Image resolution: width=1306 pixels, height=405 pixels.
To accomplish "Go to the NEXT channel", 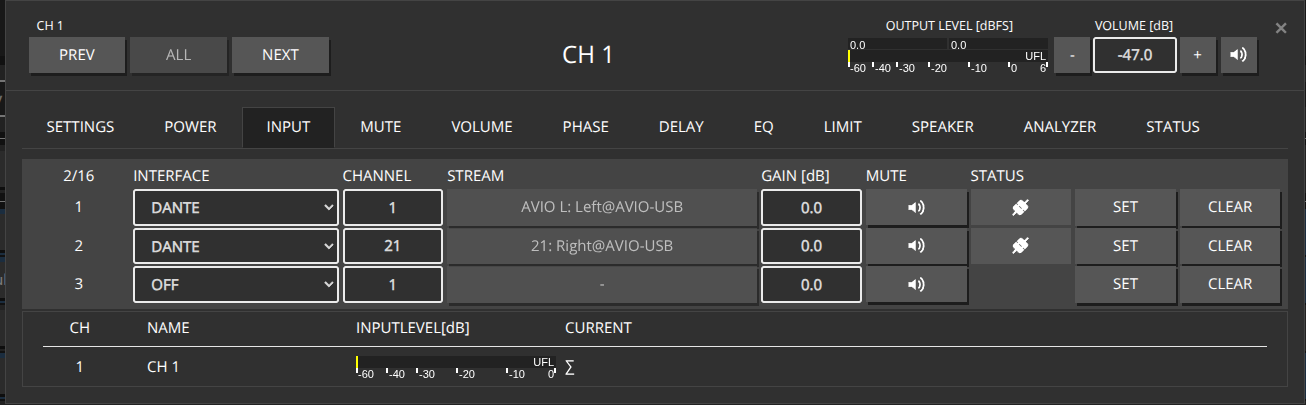I will coord(280,55).
